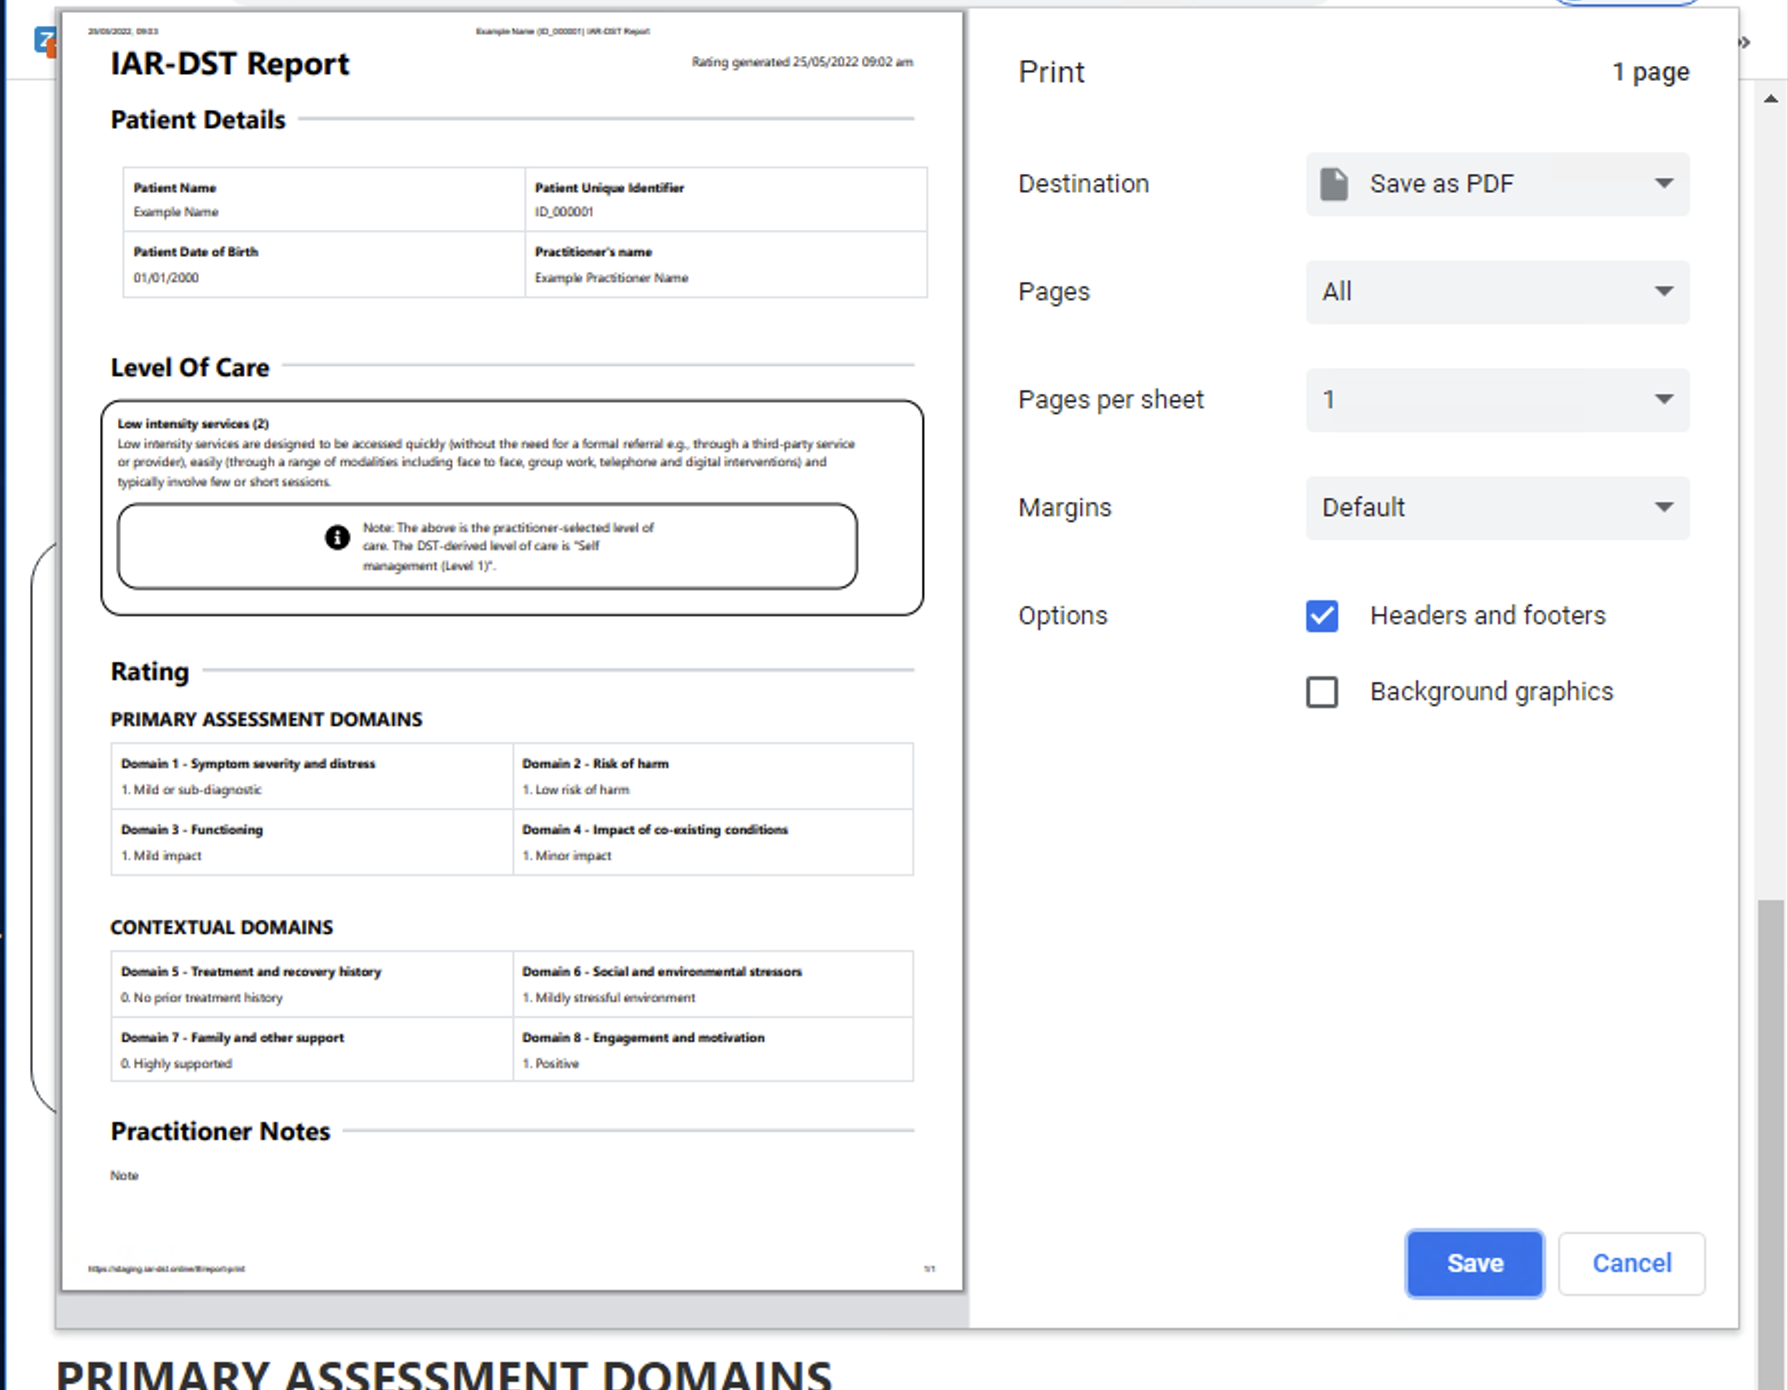Click the Save button
The height and width of the screenshot is (1390, 1788).
point(1475,1264)
